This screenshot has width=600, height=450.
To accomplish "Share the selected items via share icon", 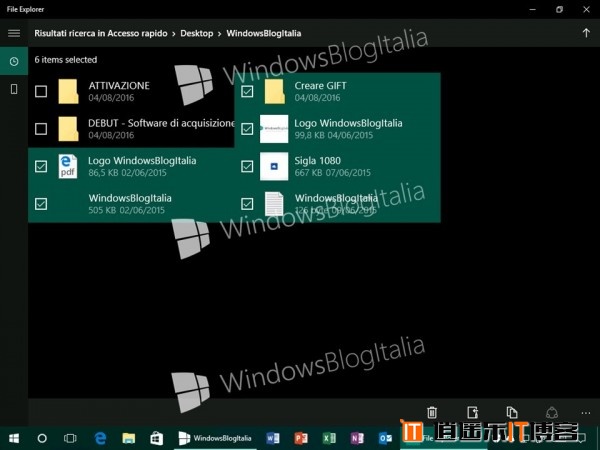I will [551, 412].
